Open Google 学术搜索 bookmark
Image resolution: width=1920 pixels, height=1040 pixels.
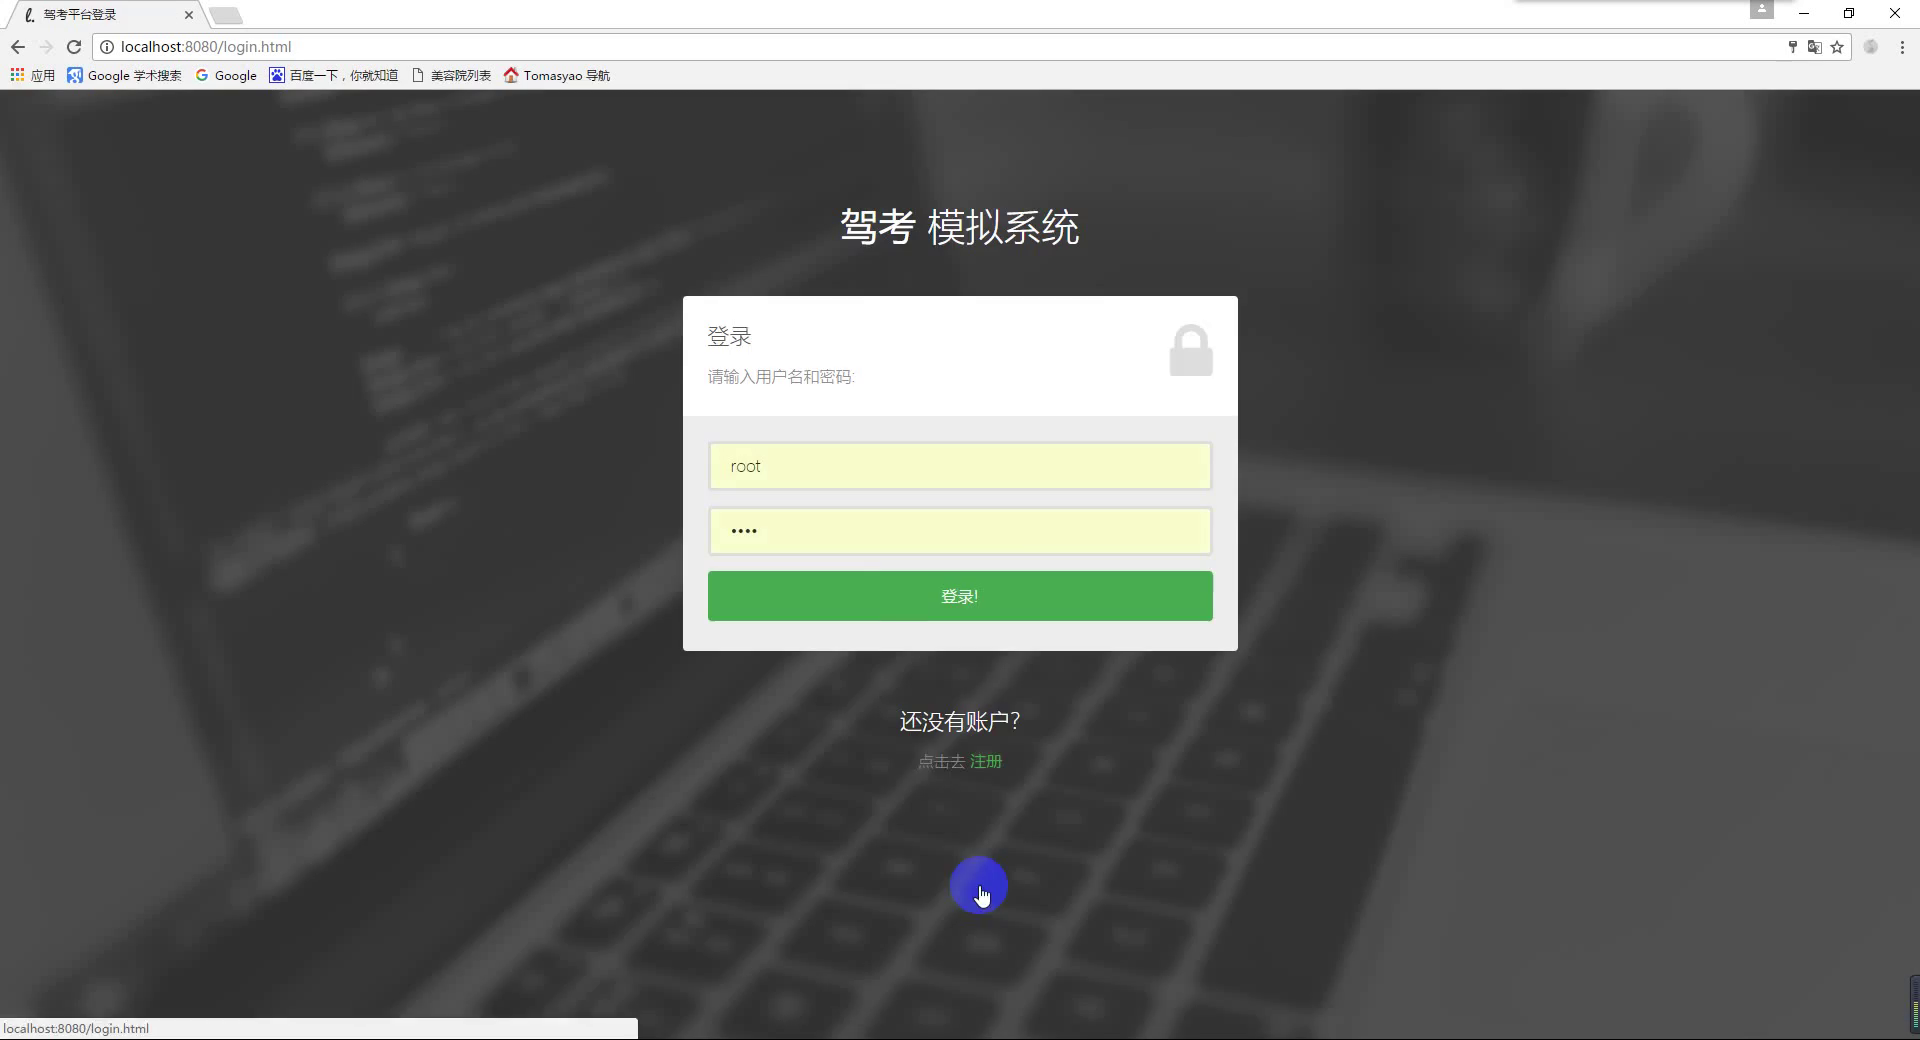[124, 75]
